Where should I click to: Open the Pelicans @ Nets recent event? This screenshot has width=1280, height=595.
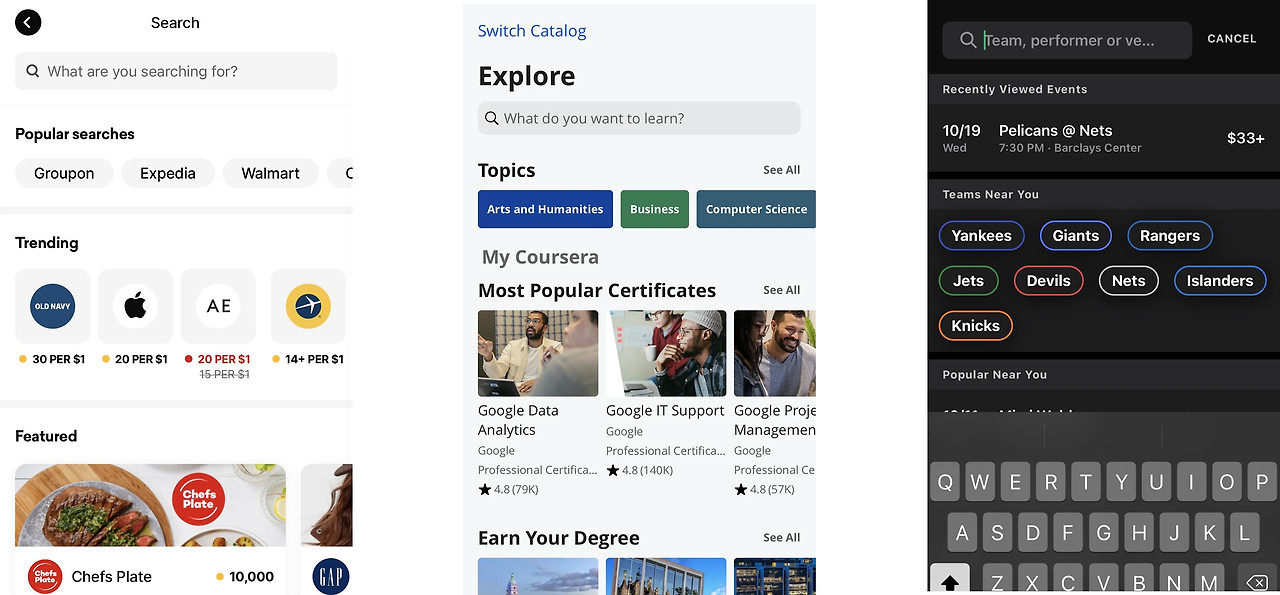(1104, 138)
